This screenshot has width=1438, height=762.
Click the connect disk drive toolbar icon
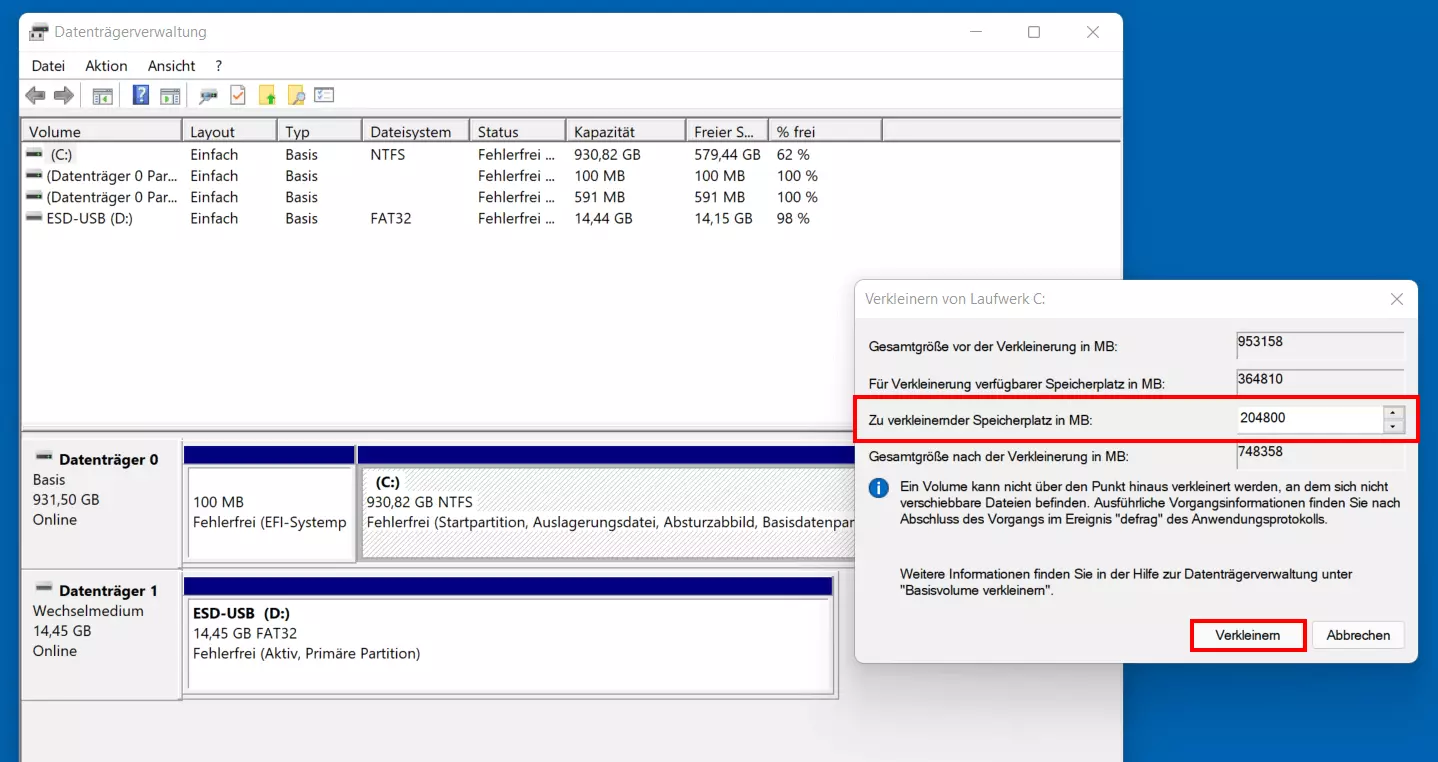click(x=208, y=96)
